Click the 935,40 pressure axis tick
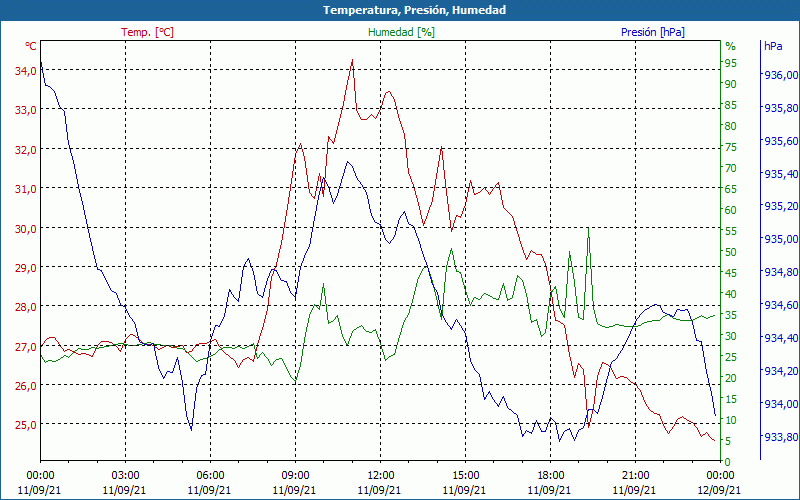The height and width of the screenshot is (500, 800). pos(780,174)
